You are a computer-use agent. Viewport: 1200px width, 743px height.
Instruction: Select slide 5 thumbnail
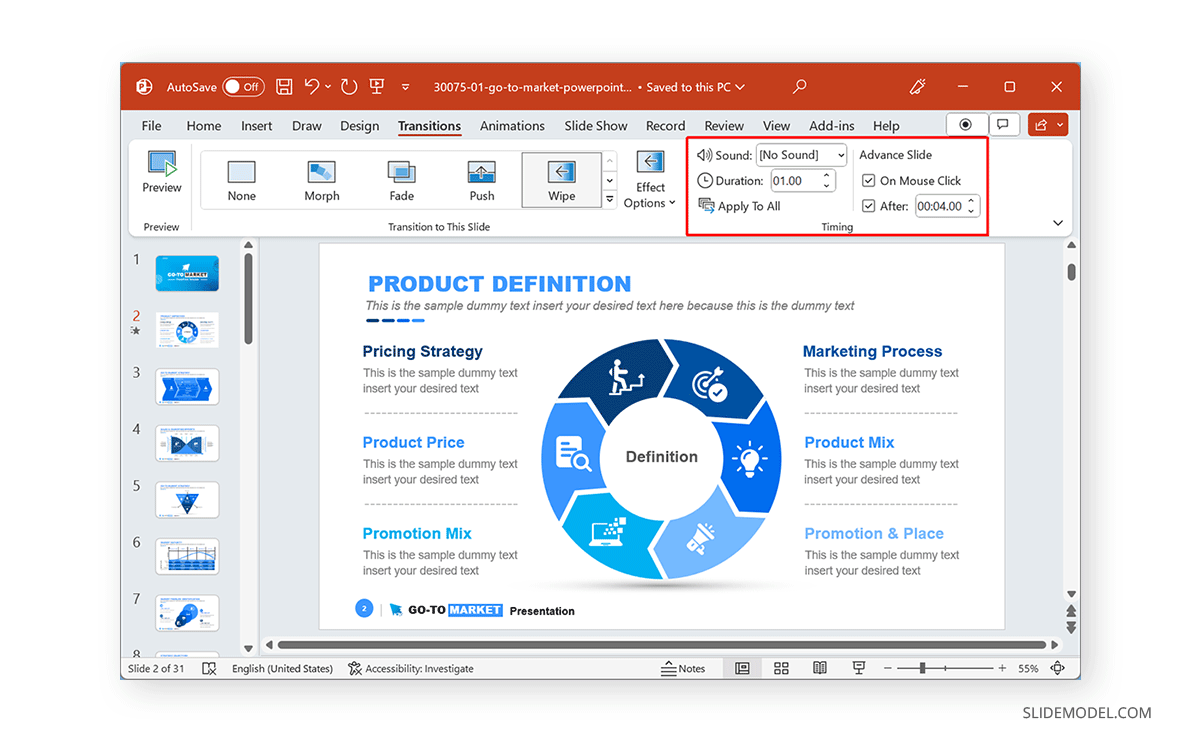click(x=187, y=499)
